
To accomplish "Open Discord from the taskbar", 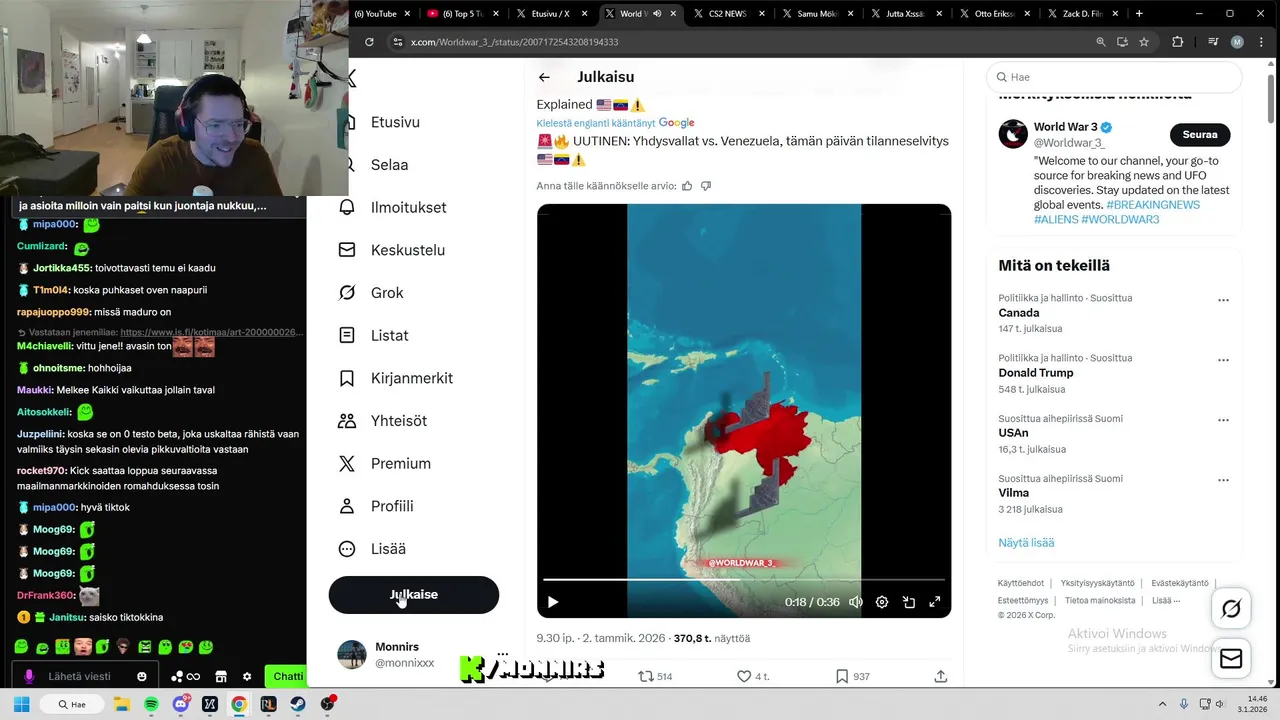I will tap(180, 704).
